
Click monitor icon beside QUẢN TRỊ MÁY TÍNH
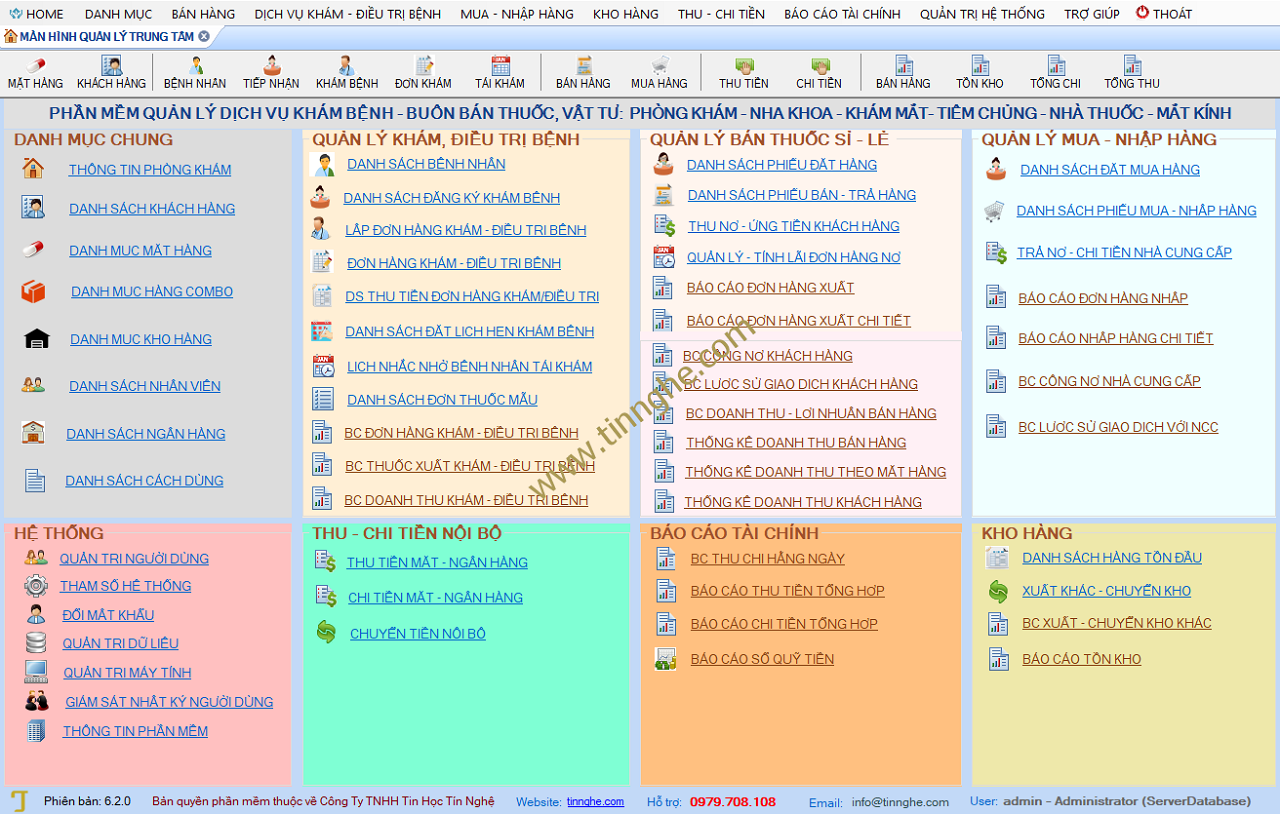click(x=36, y=672)
